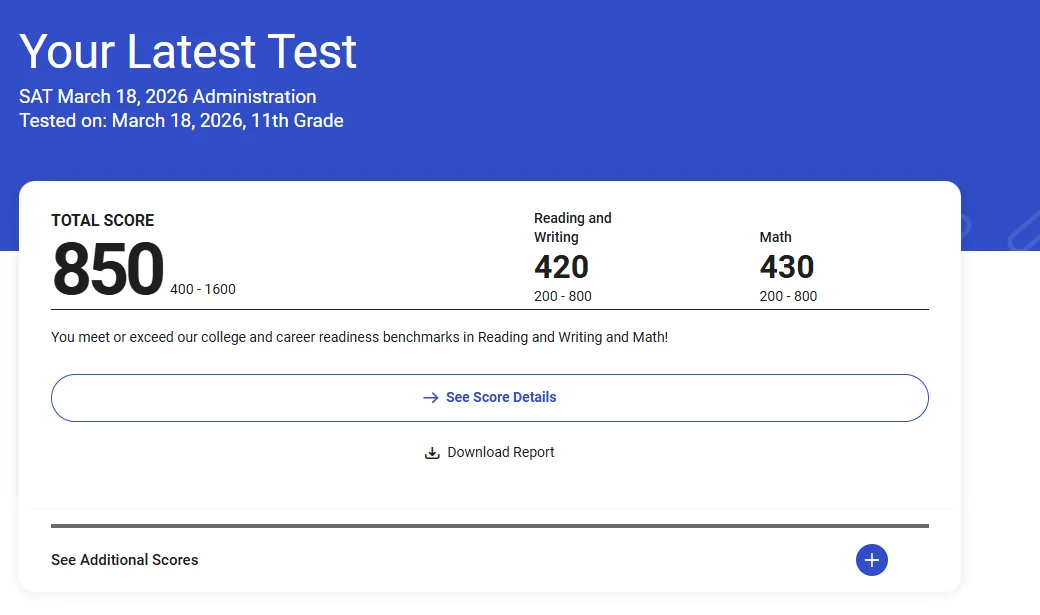
Task: Click the Tested on date line
Action: click(x=181, y=121)
